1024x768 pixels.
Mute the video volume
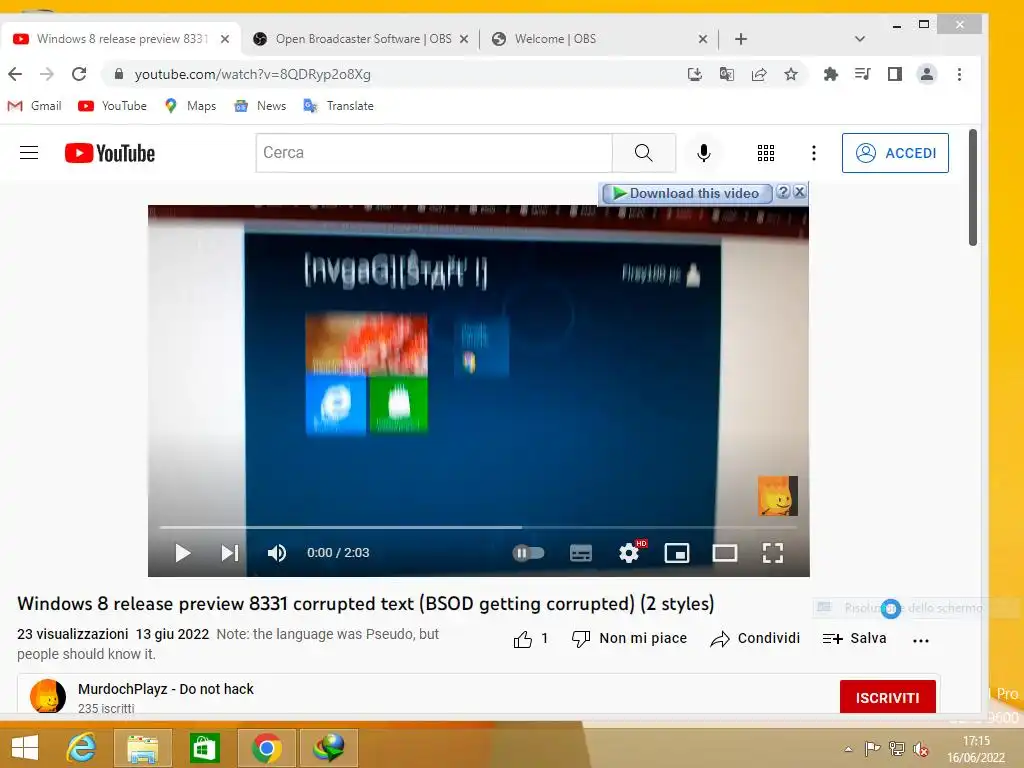(x=277, y=553)
